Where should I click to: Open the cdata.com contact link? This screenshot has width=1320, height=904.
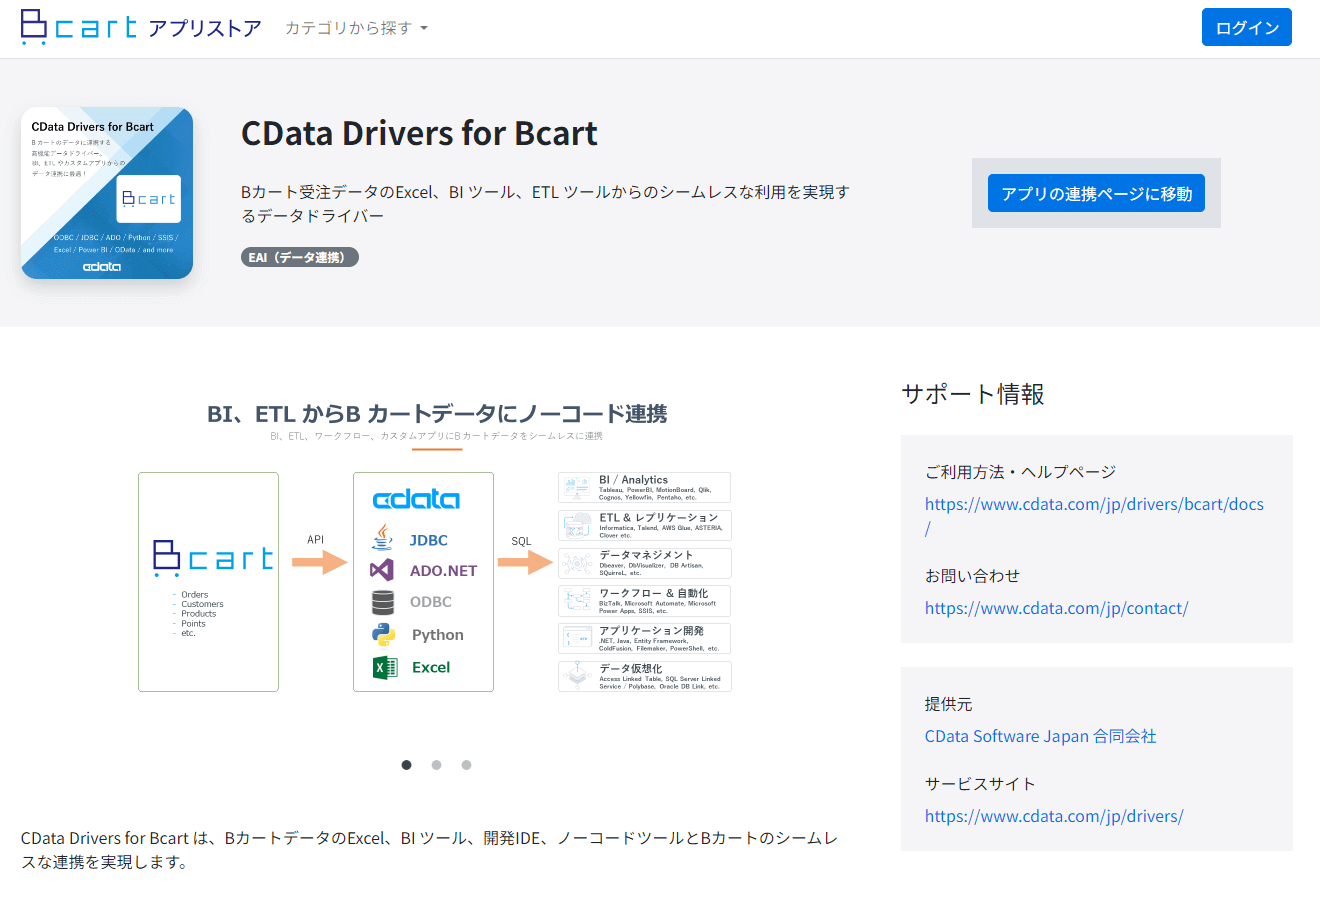(1056, 608)
